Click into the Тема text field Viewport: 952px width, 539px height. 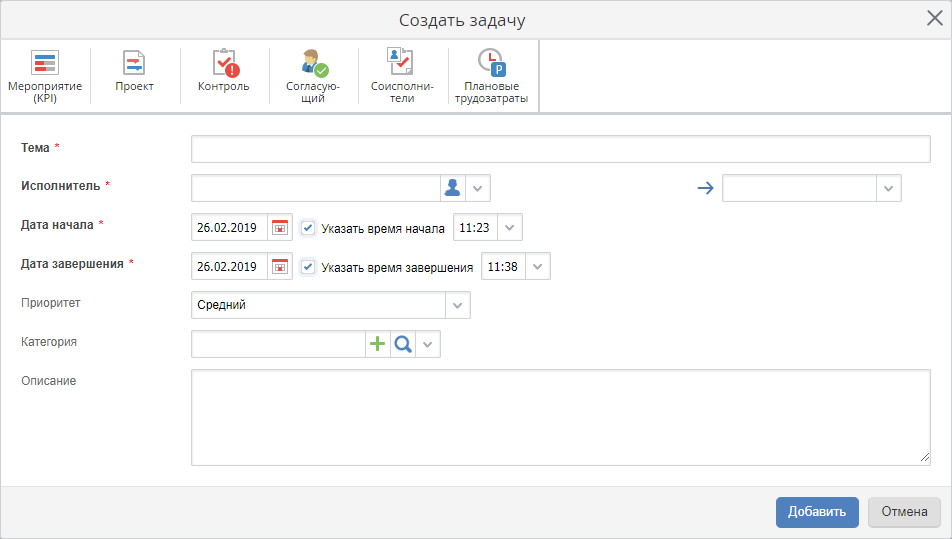(x=560, y=149)
